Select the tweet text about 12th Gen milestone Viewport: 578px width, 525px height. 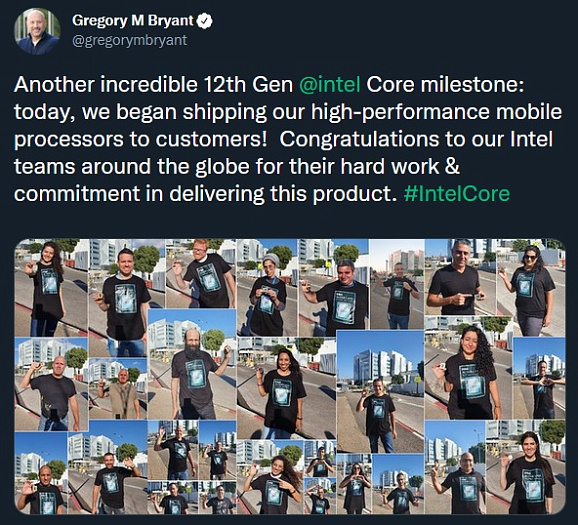tap(288, 139)
